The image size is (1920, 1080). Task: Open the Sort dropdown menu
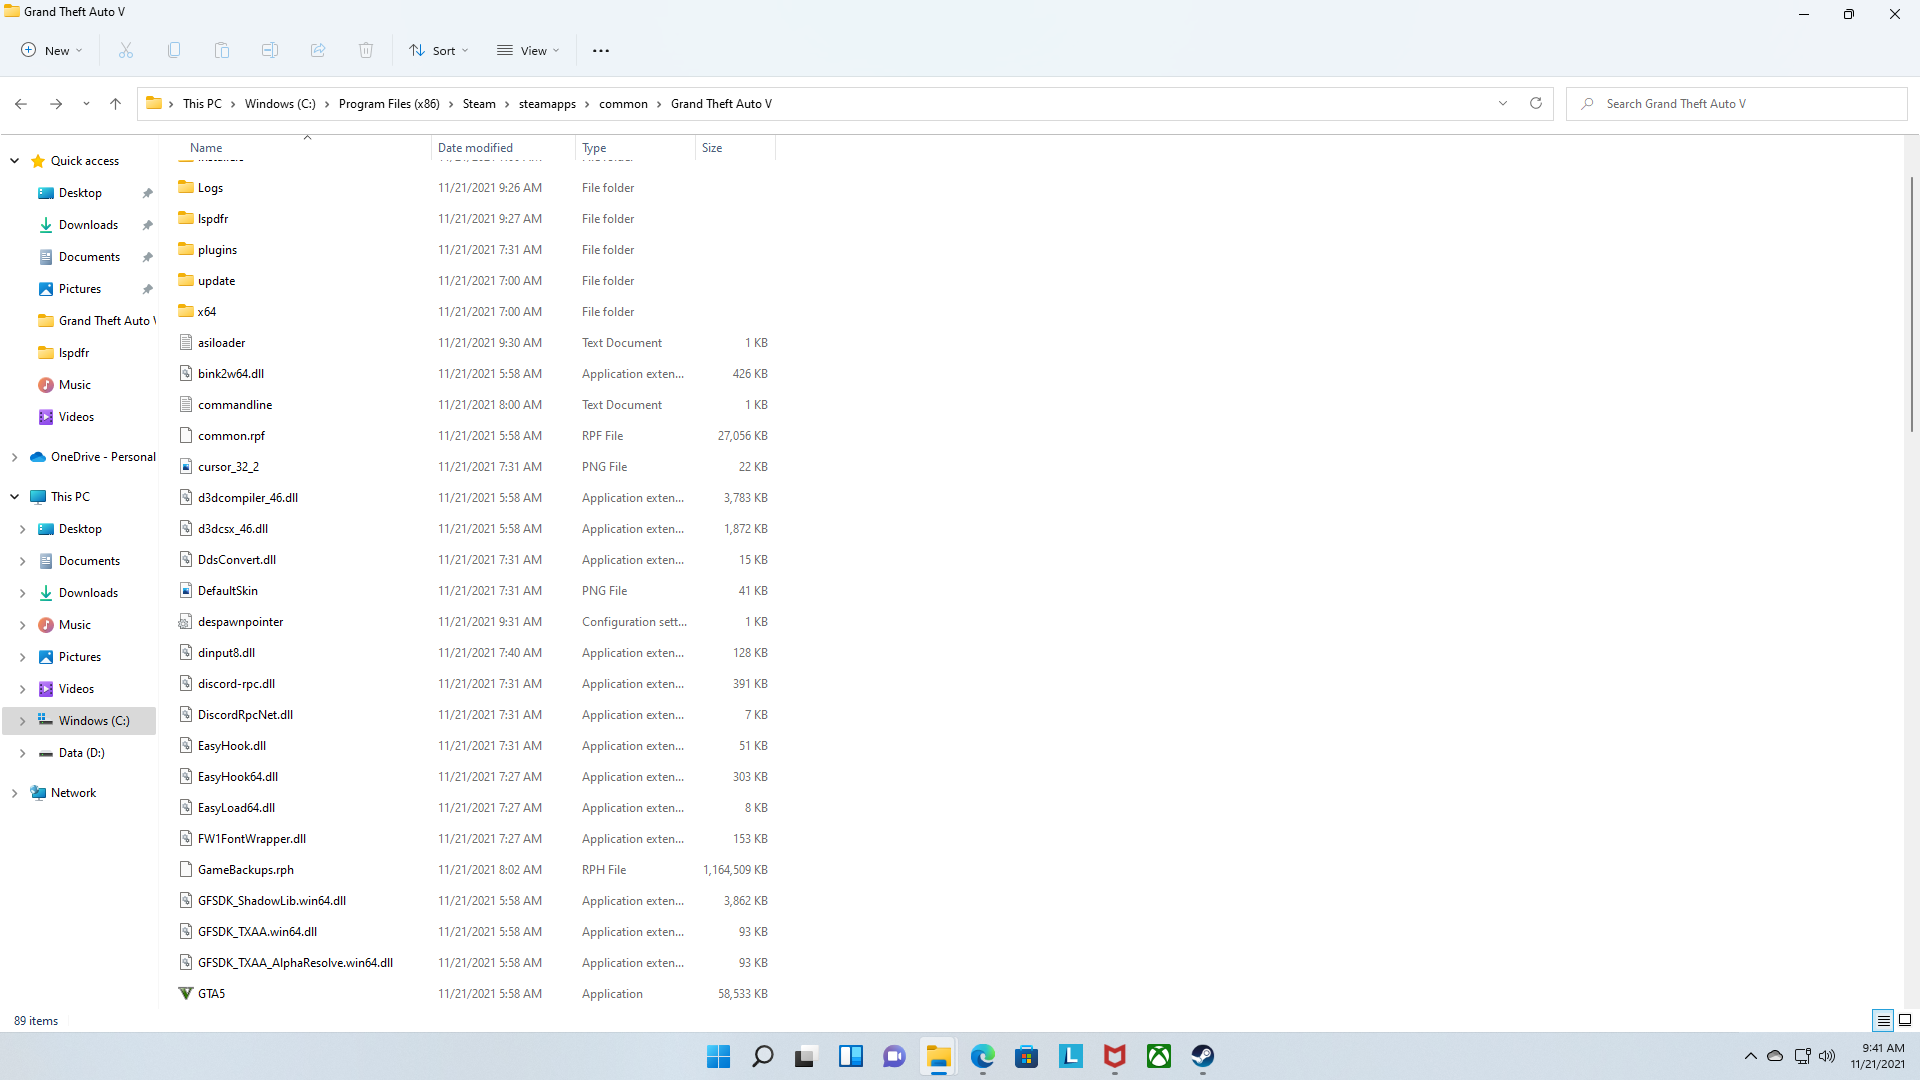coord(438,50)
